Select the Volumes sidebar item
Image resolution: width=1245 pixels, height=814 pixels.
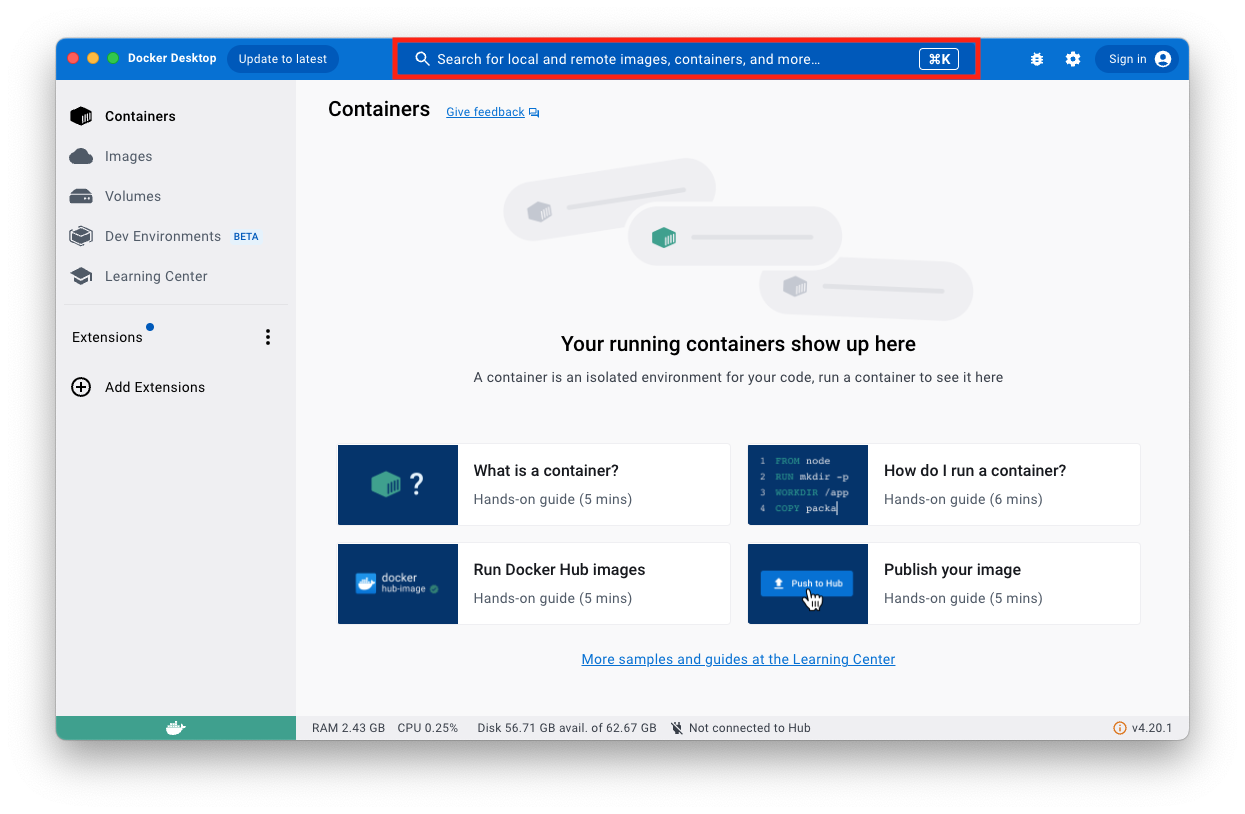pyautogui.click(x=176, y=196)
